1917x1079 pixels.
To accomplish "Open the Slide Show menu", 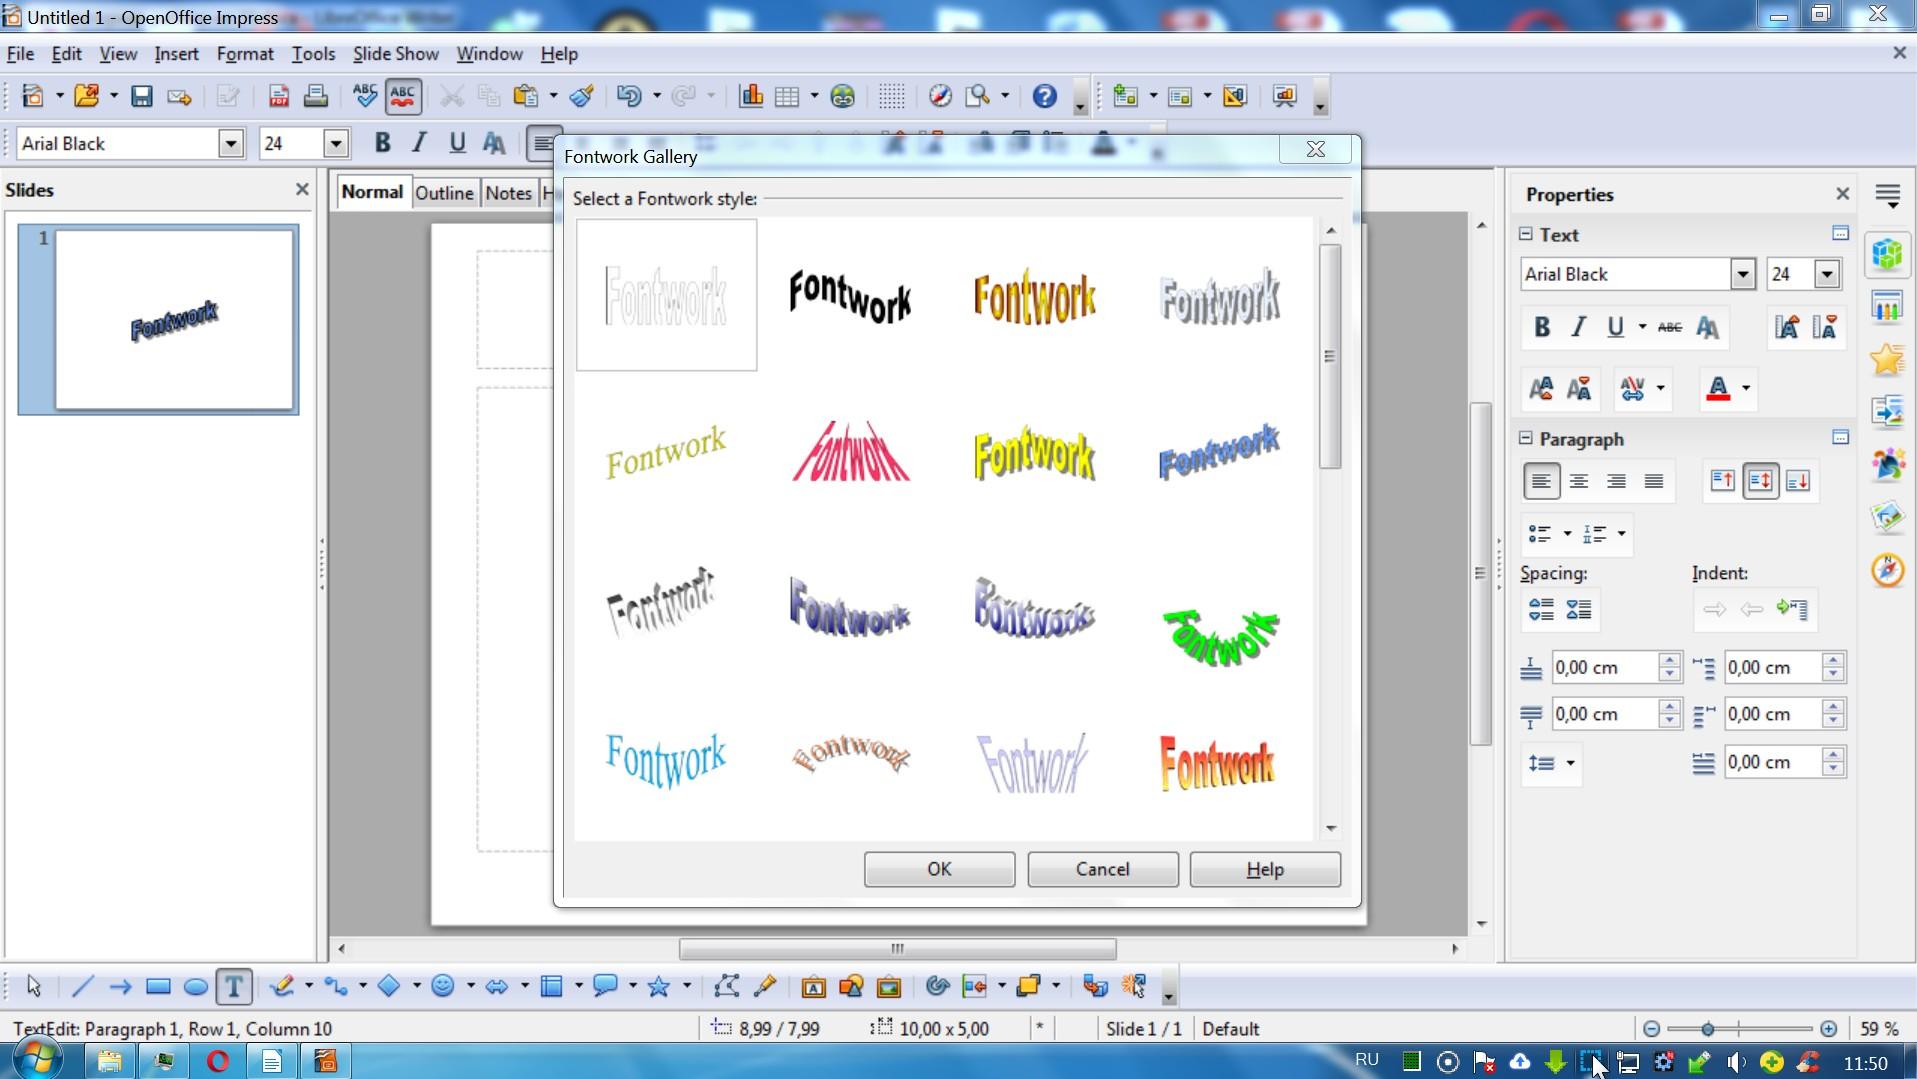I will (x=395, y=54).
